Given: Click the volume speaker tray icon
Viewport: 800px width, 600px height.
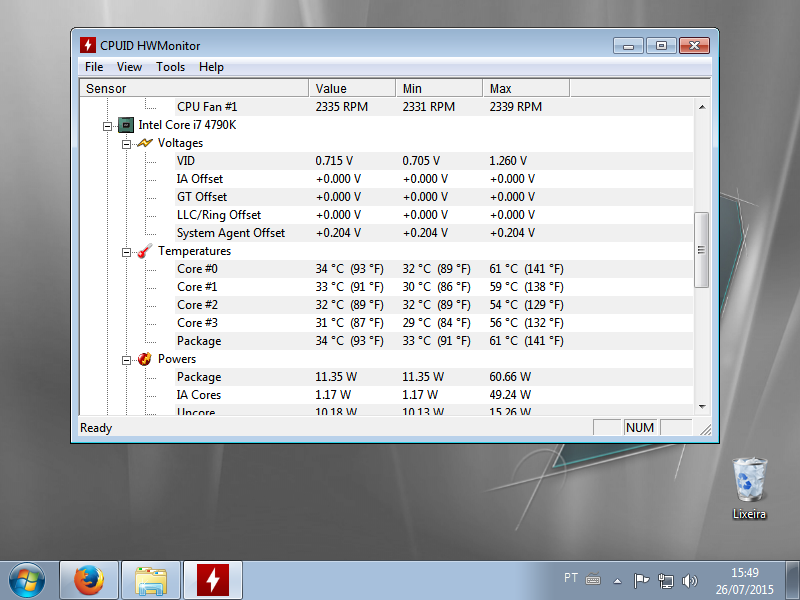Looking at the screenshot, I should click(x=689, y=580).
